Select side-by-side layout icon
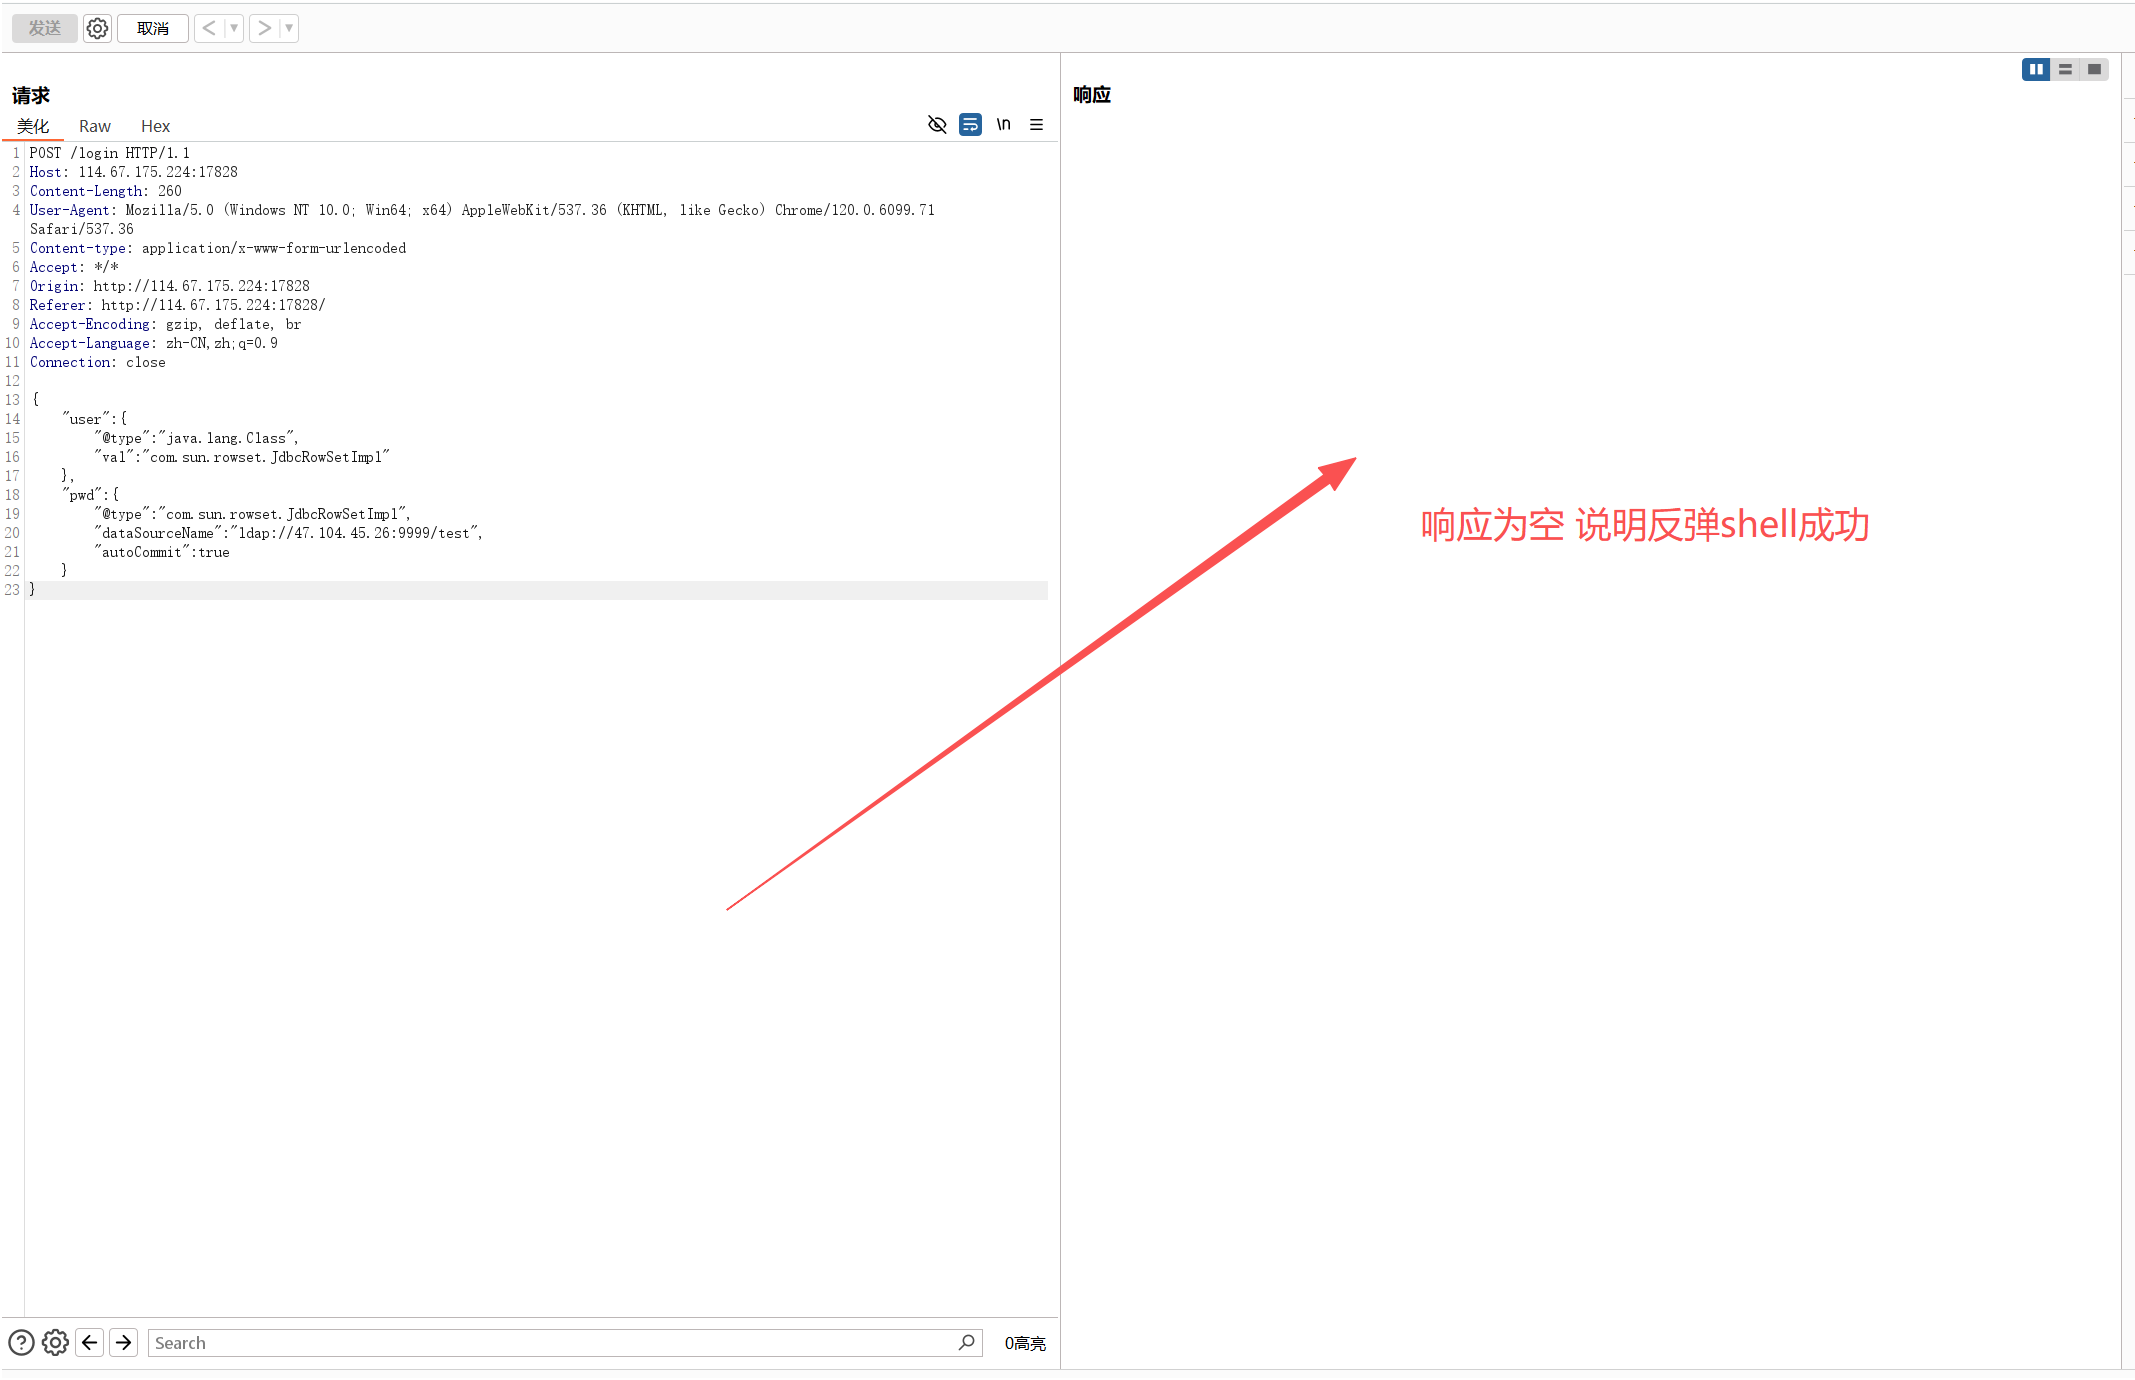 point(2036,69)
